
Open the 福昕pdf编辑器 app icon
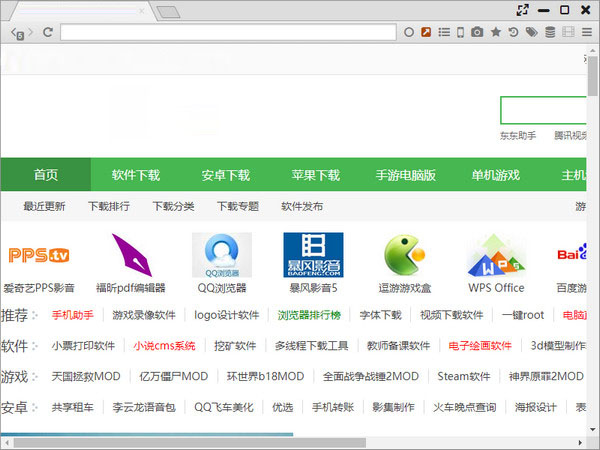coord(131,255)
